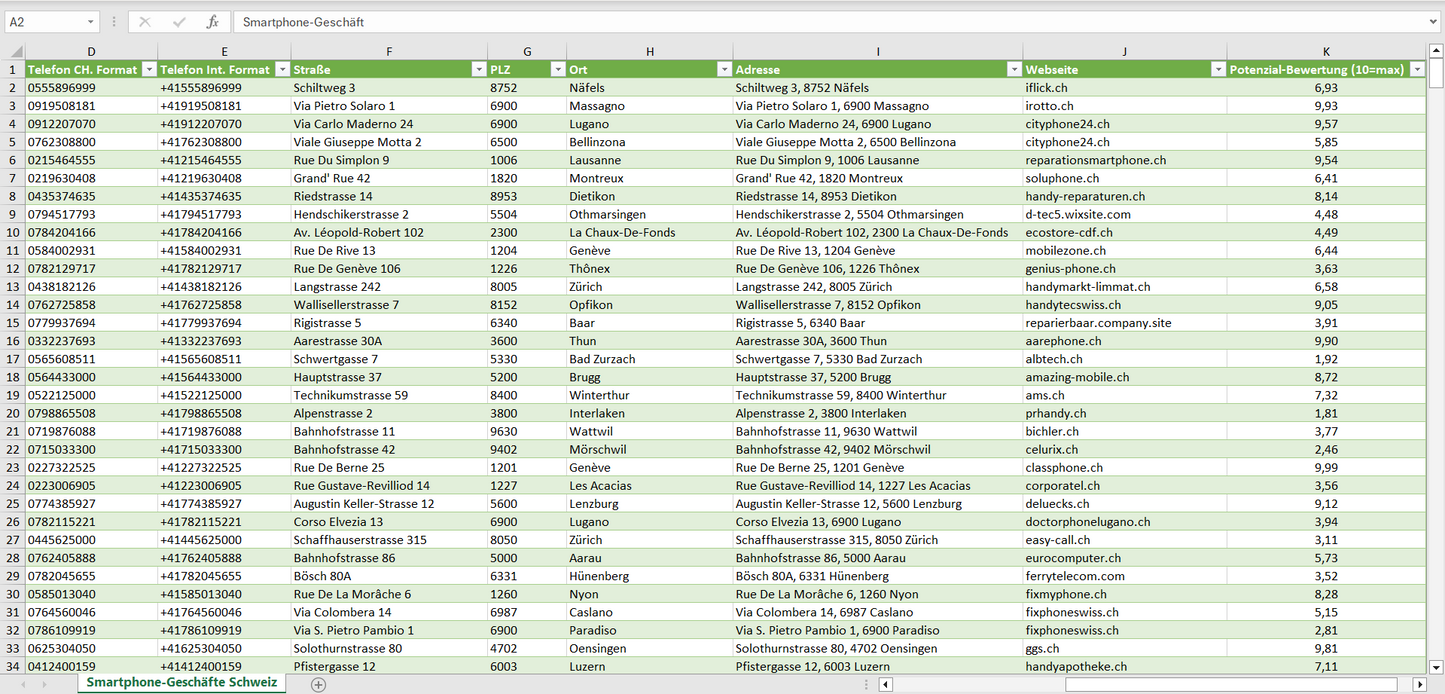Viewport: 1445px width, 694px height.
Task: Click the previous sheet navigation arrow
Action: [x=21, y=684]
